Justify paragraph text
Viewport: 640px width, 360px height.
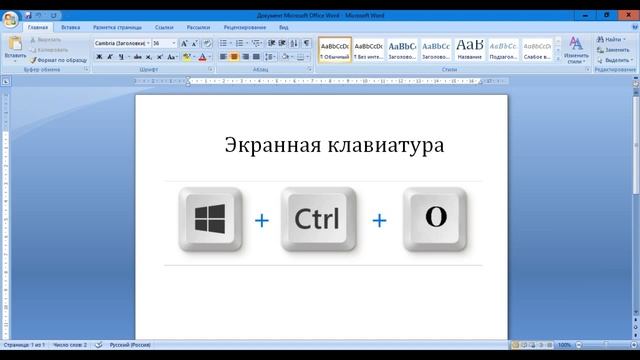tap(256, 57)
